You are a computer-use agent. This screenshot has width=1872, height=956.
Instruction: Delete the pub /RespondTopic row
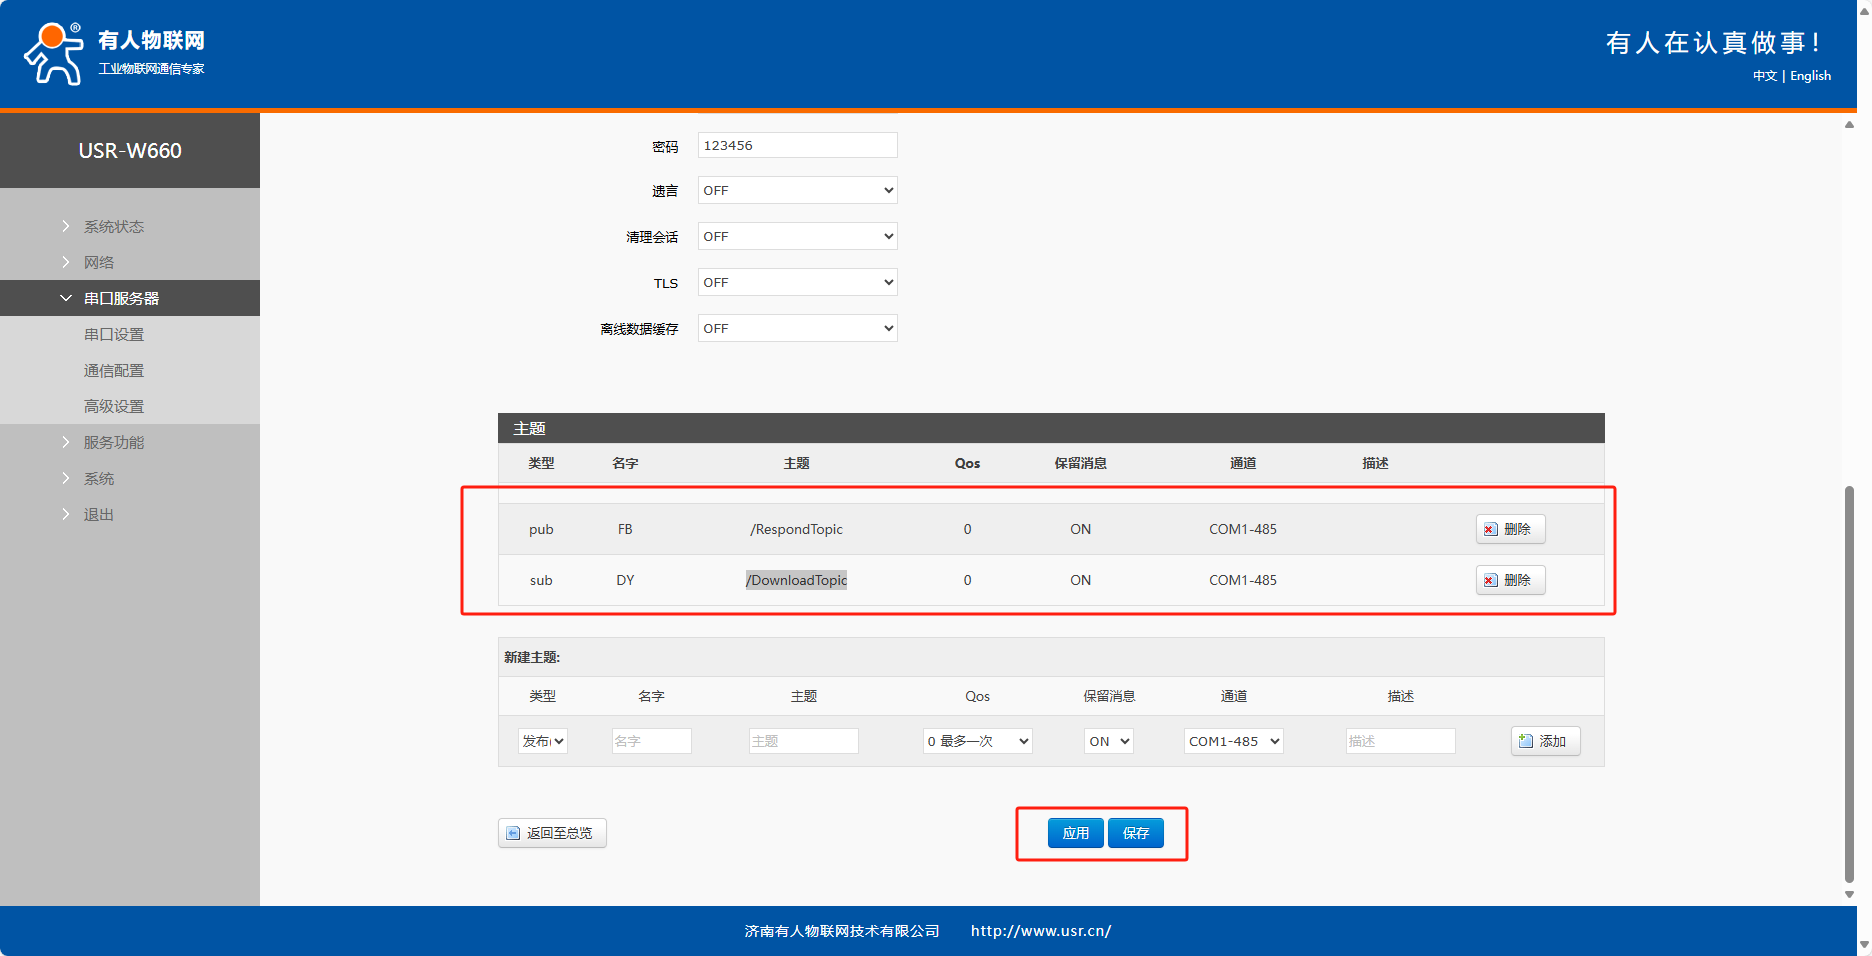[x=1510, y=529]
